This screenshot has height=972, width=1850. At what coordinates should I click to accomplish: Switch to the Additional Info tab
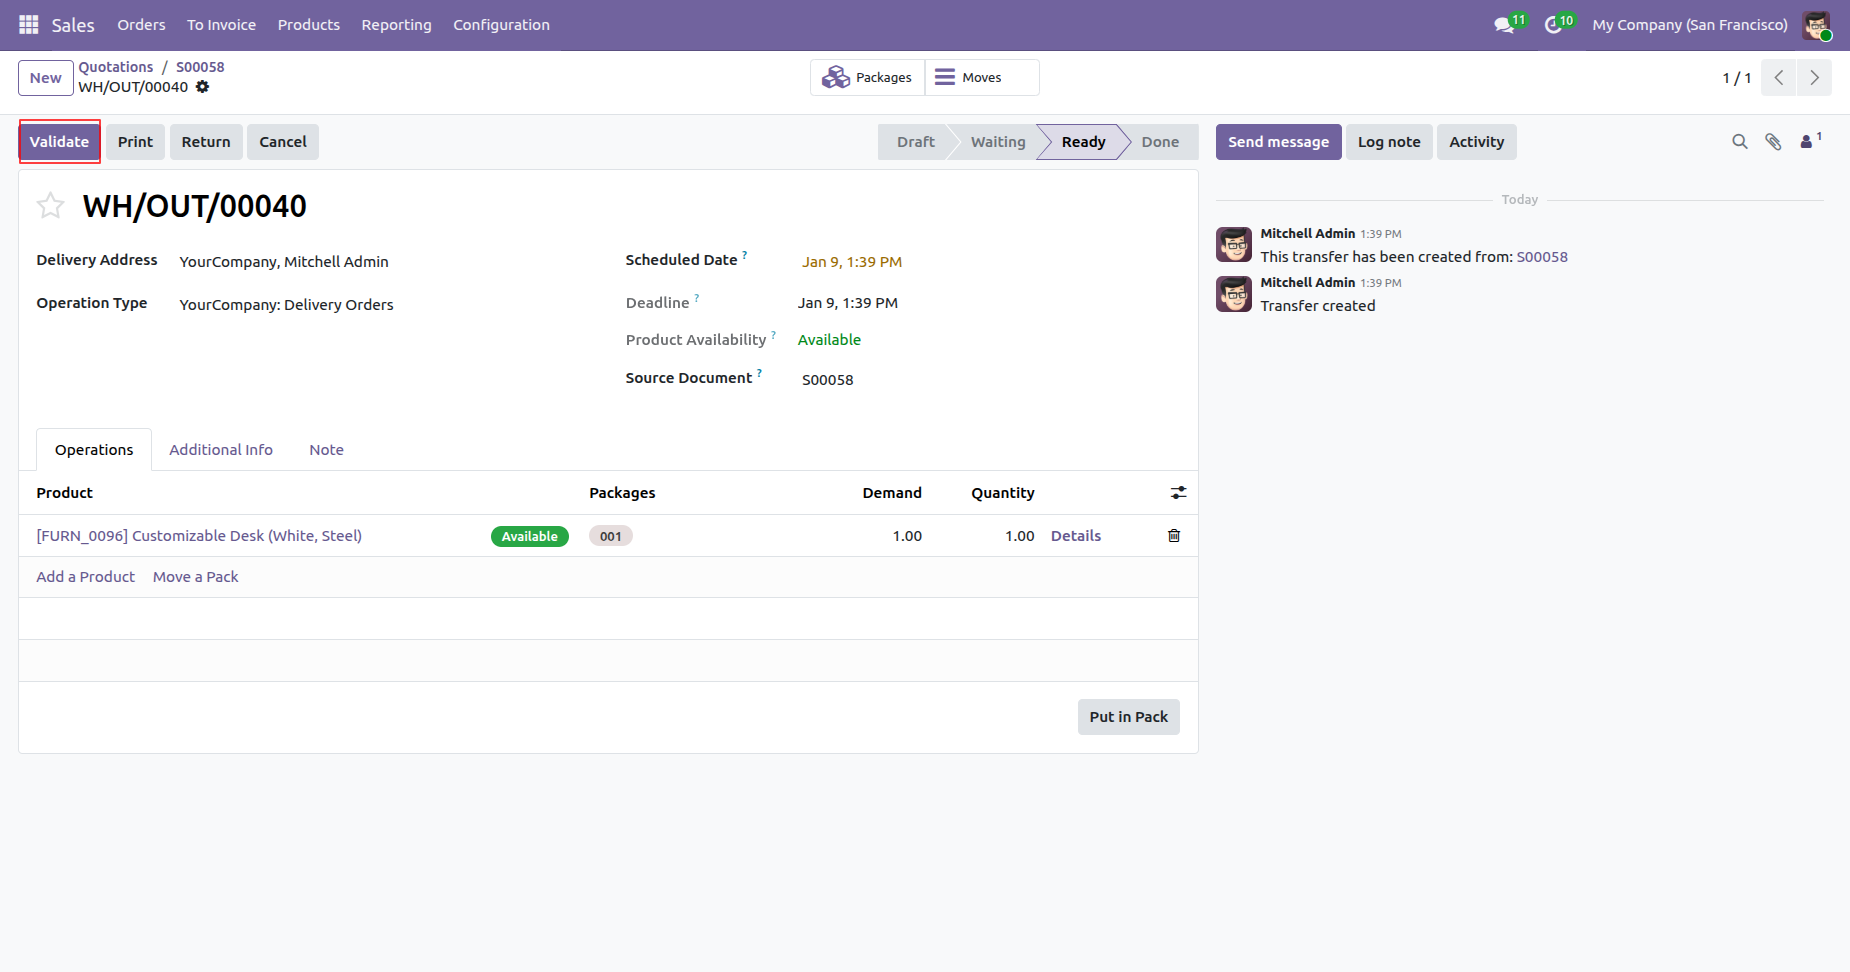point(221,450)
